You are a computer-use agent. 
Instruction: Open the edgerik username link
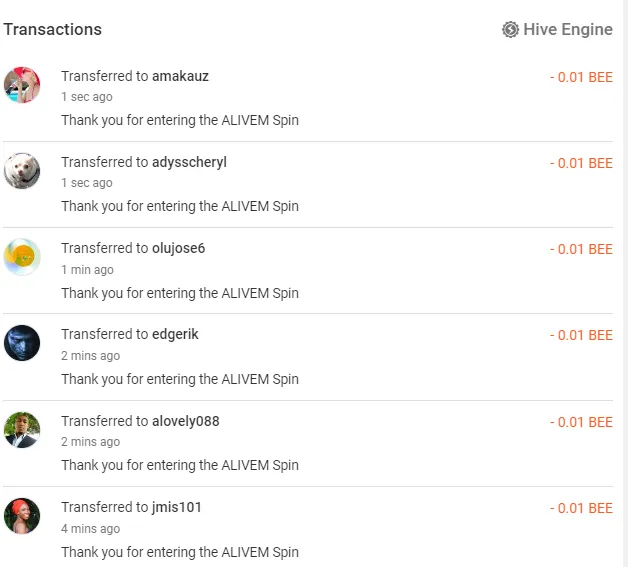[x=175, y=334]
